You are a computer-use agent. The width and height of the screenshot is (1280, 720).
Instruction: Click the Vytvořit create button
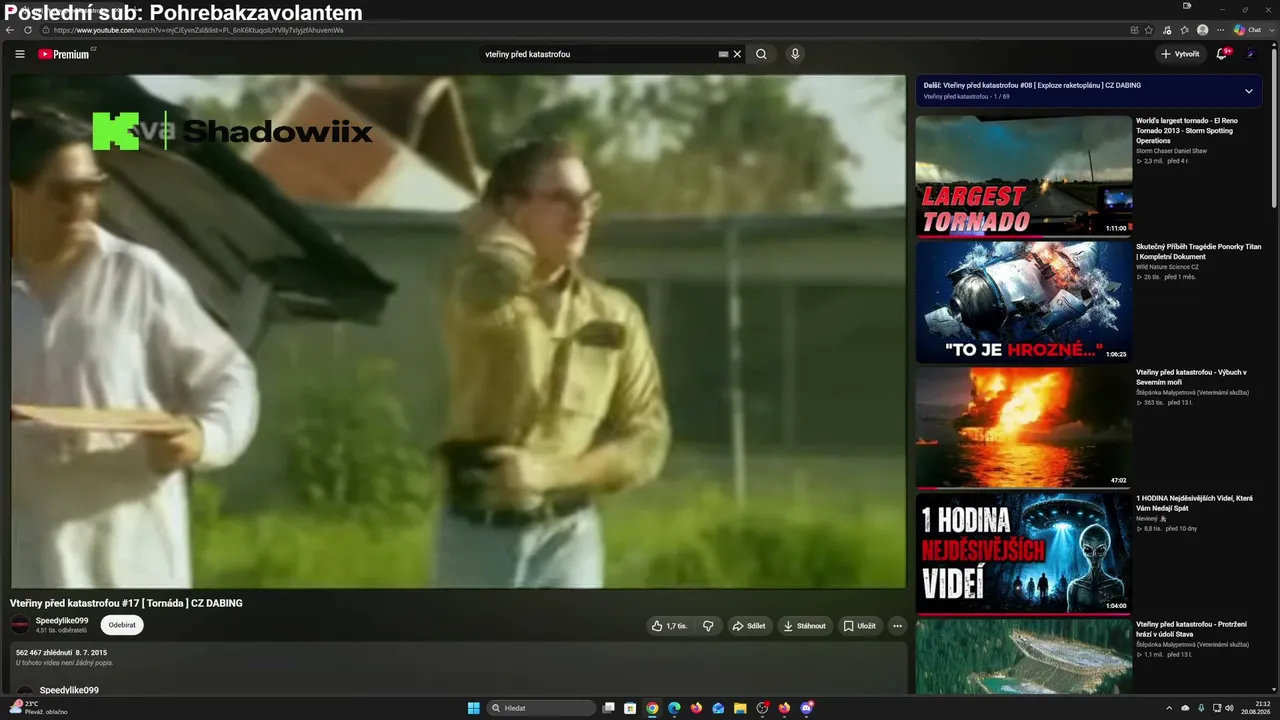click(1180, 54)
